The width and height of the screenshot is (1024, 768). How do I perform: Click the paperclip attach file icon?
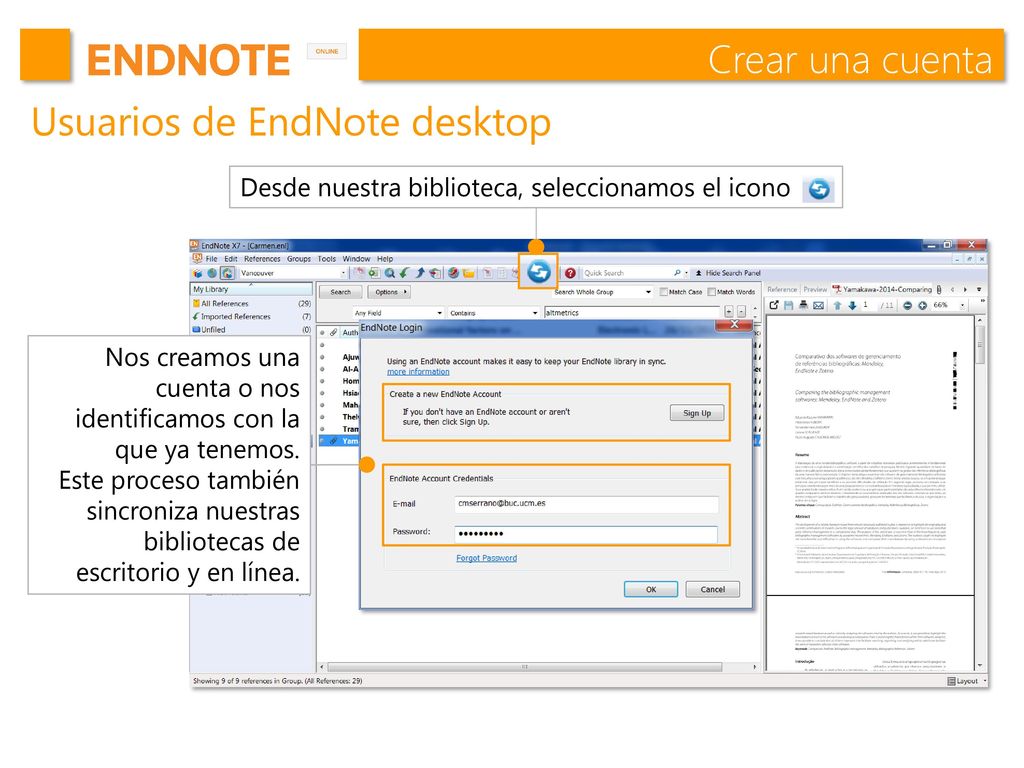939,289
